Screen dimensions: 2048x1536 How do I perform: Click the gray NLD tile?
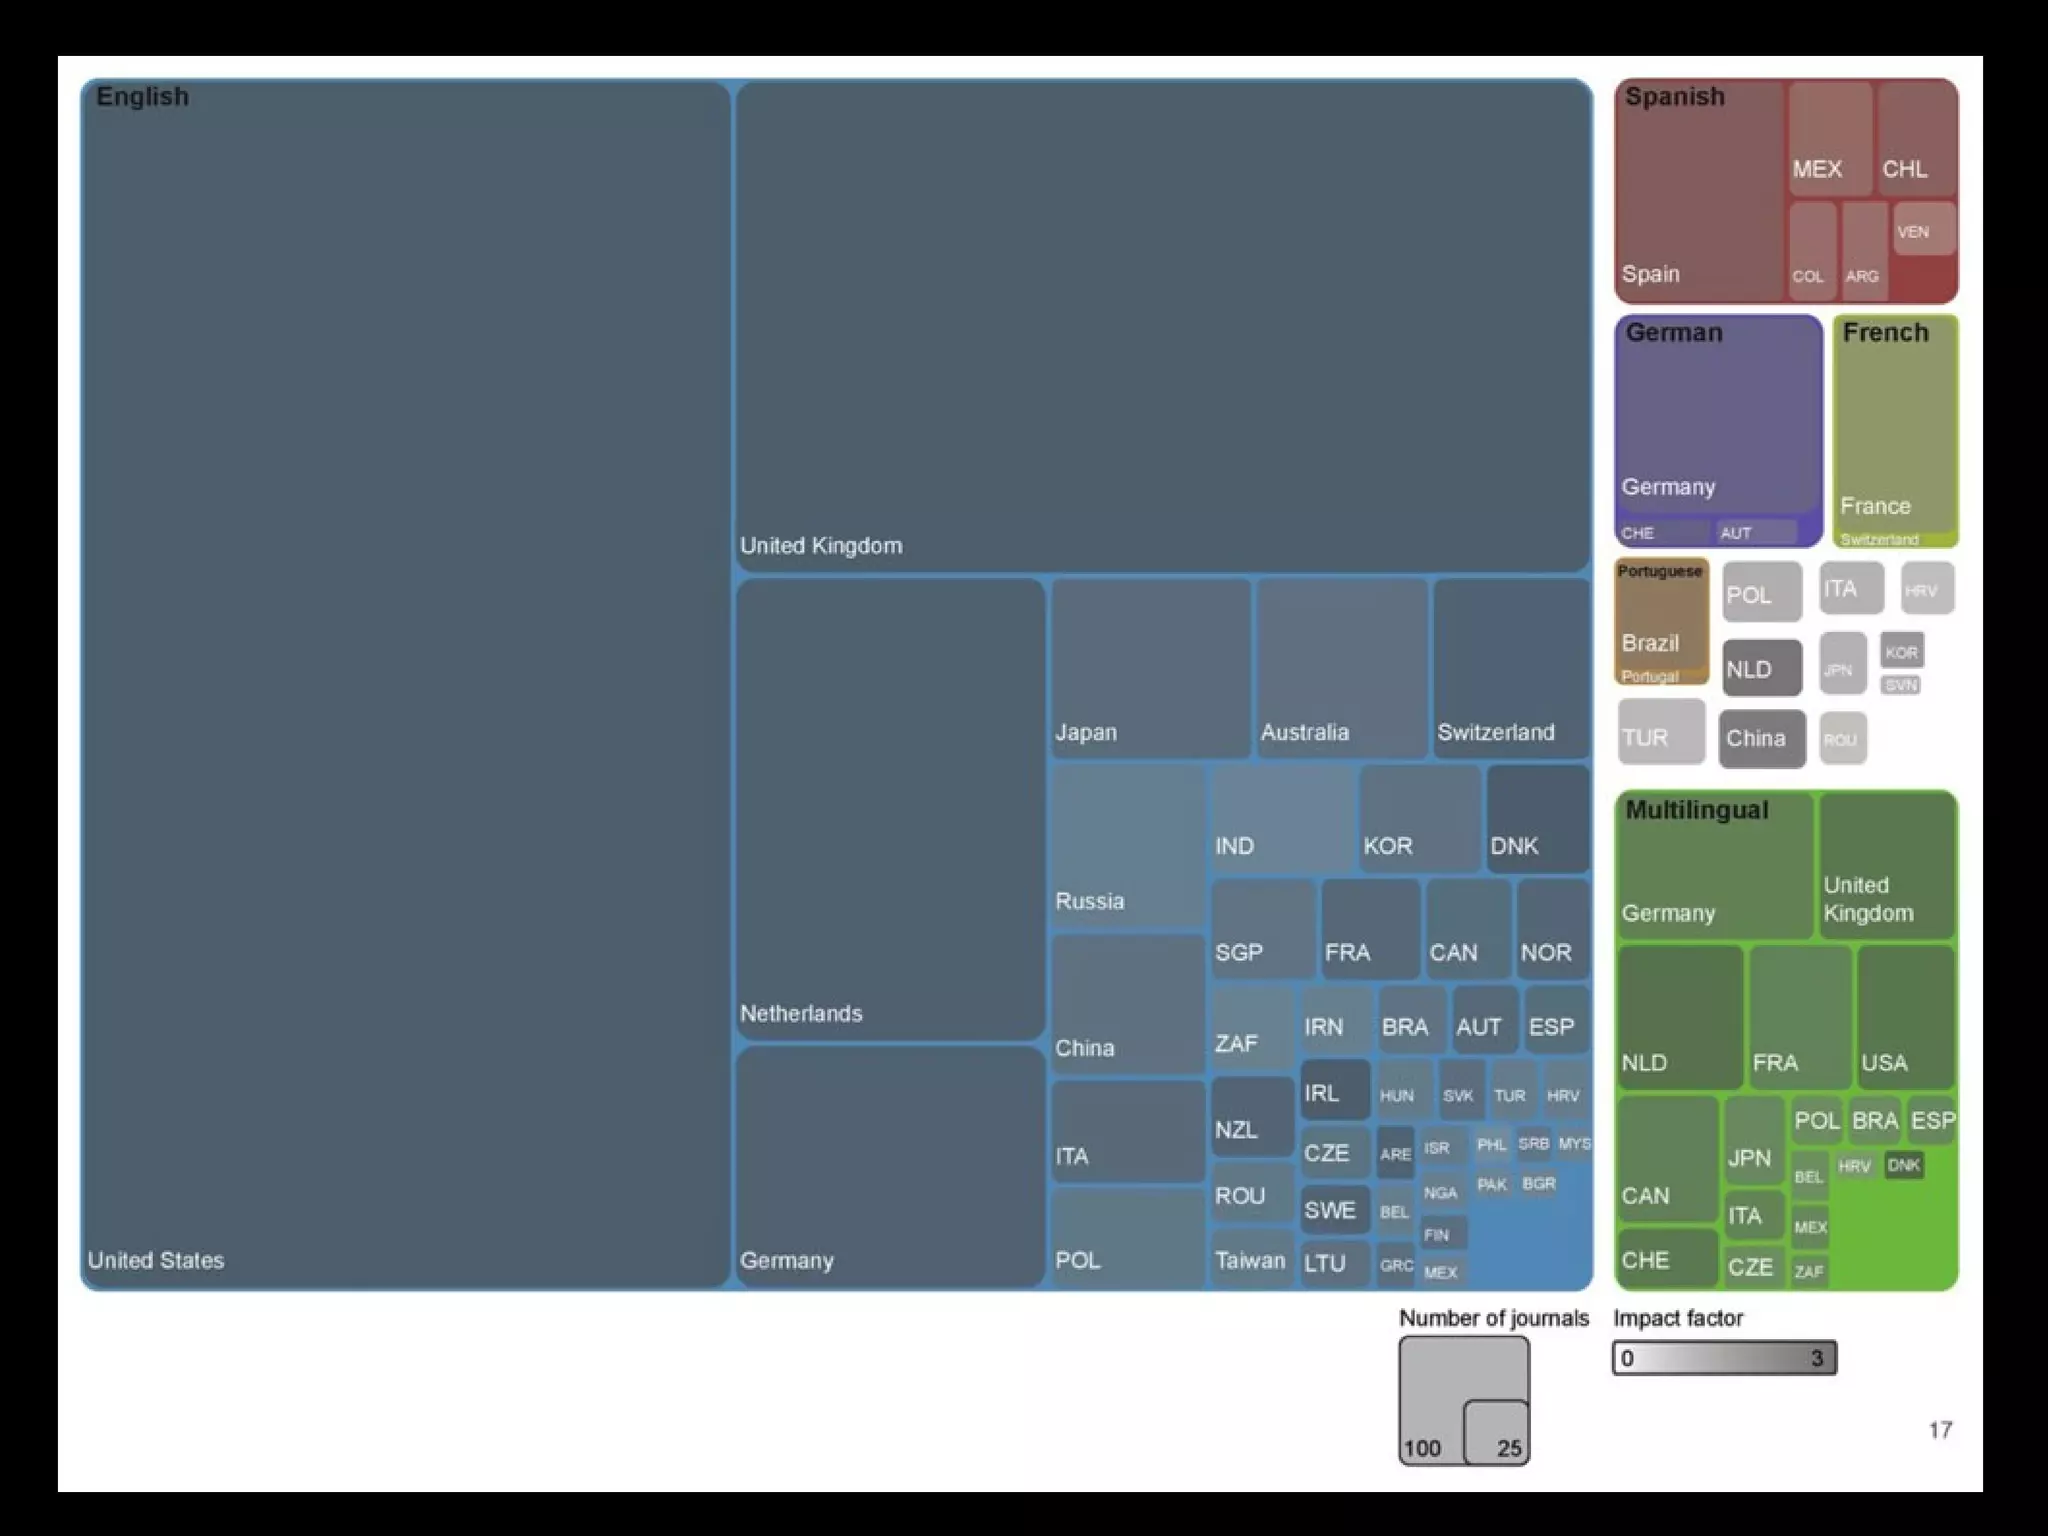[x=1762, y=668]
